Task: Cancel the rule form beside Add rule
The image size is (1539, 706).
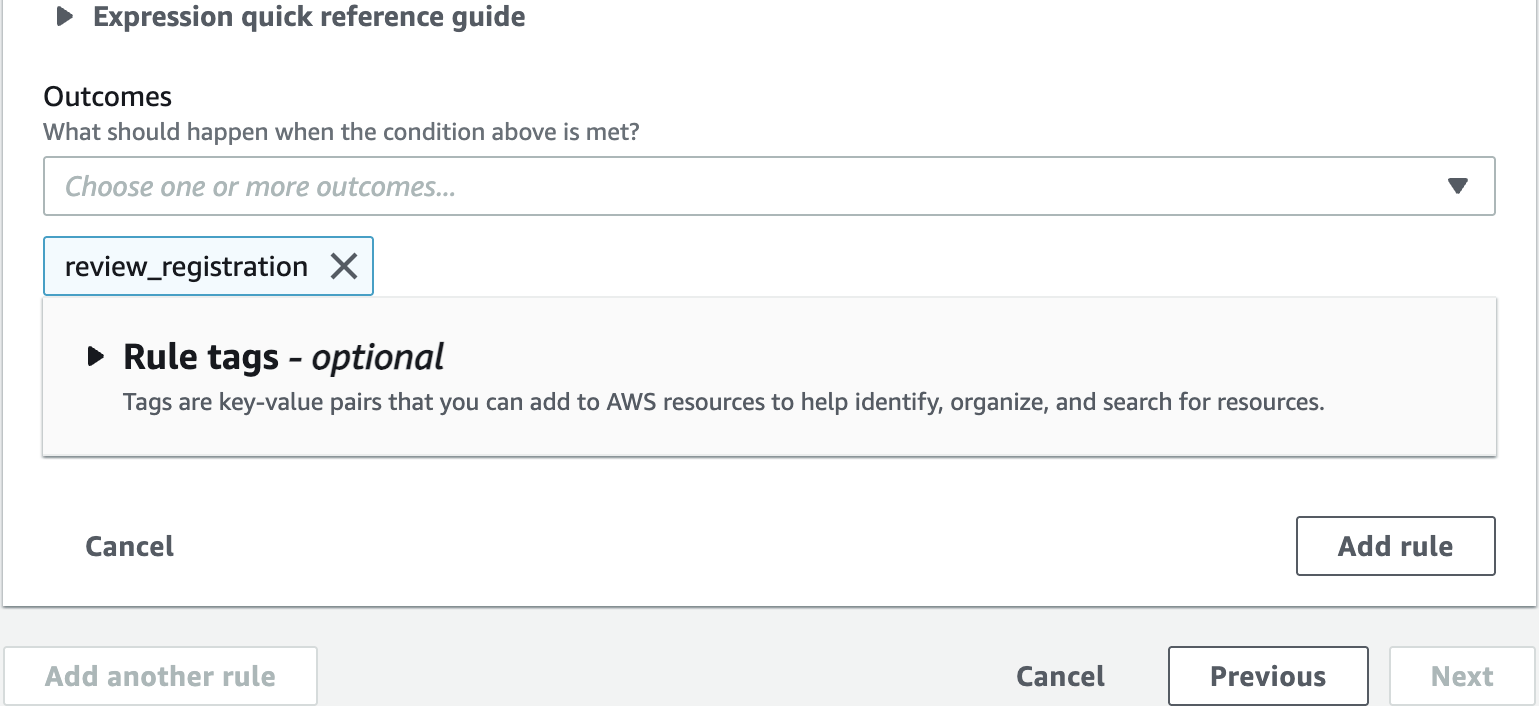Action: pos(130,546)
